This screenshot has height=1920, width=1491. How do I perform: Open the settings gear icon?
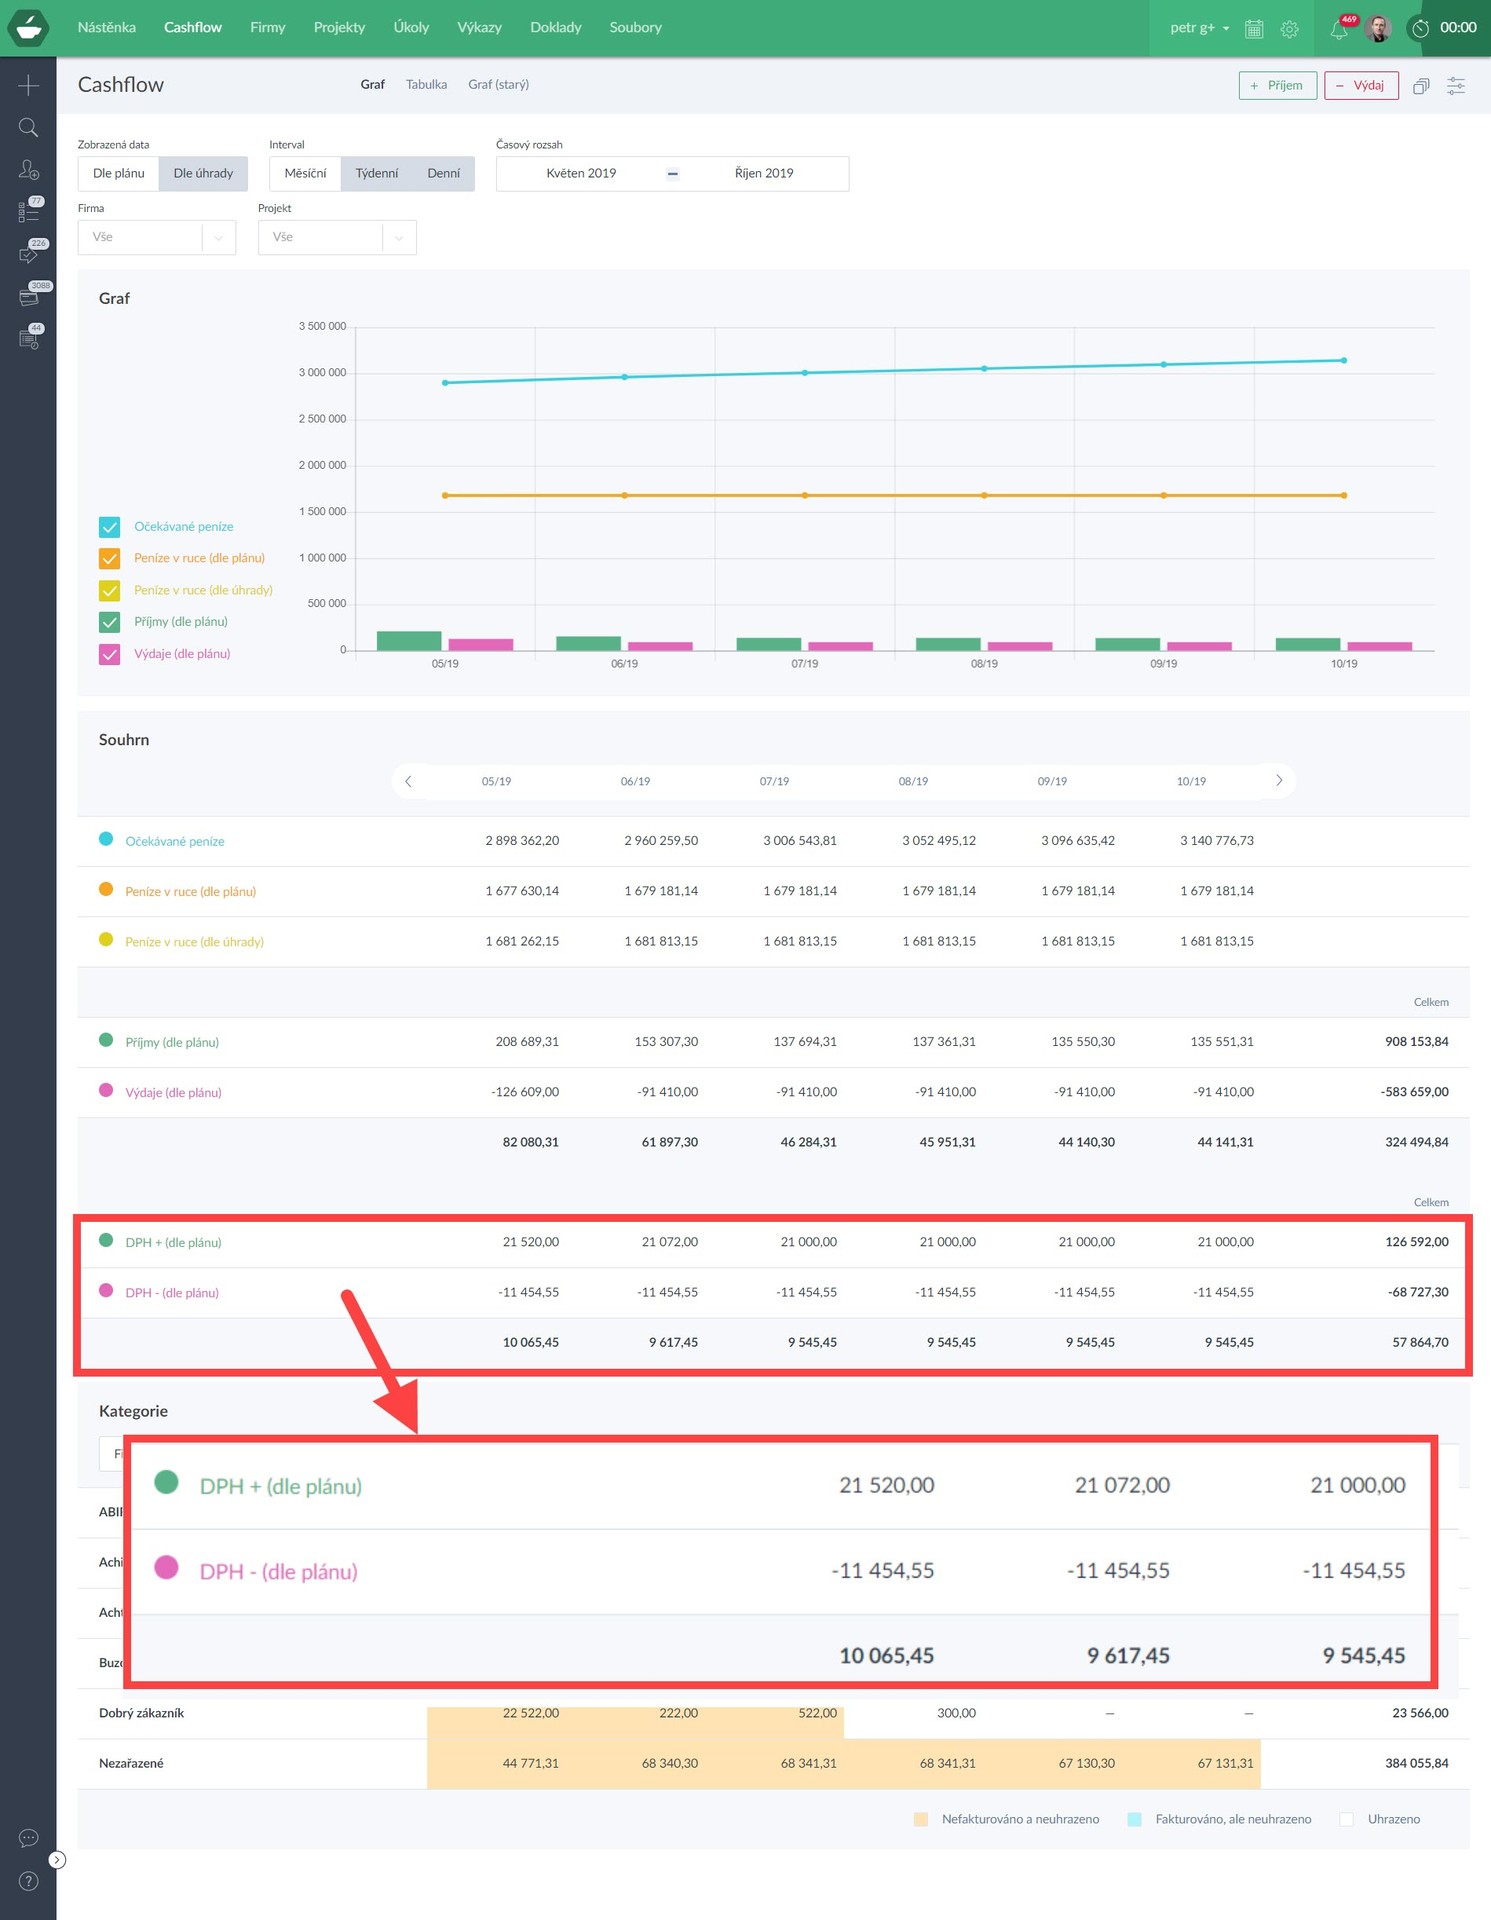tap(1290, 29)
